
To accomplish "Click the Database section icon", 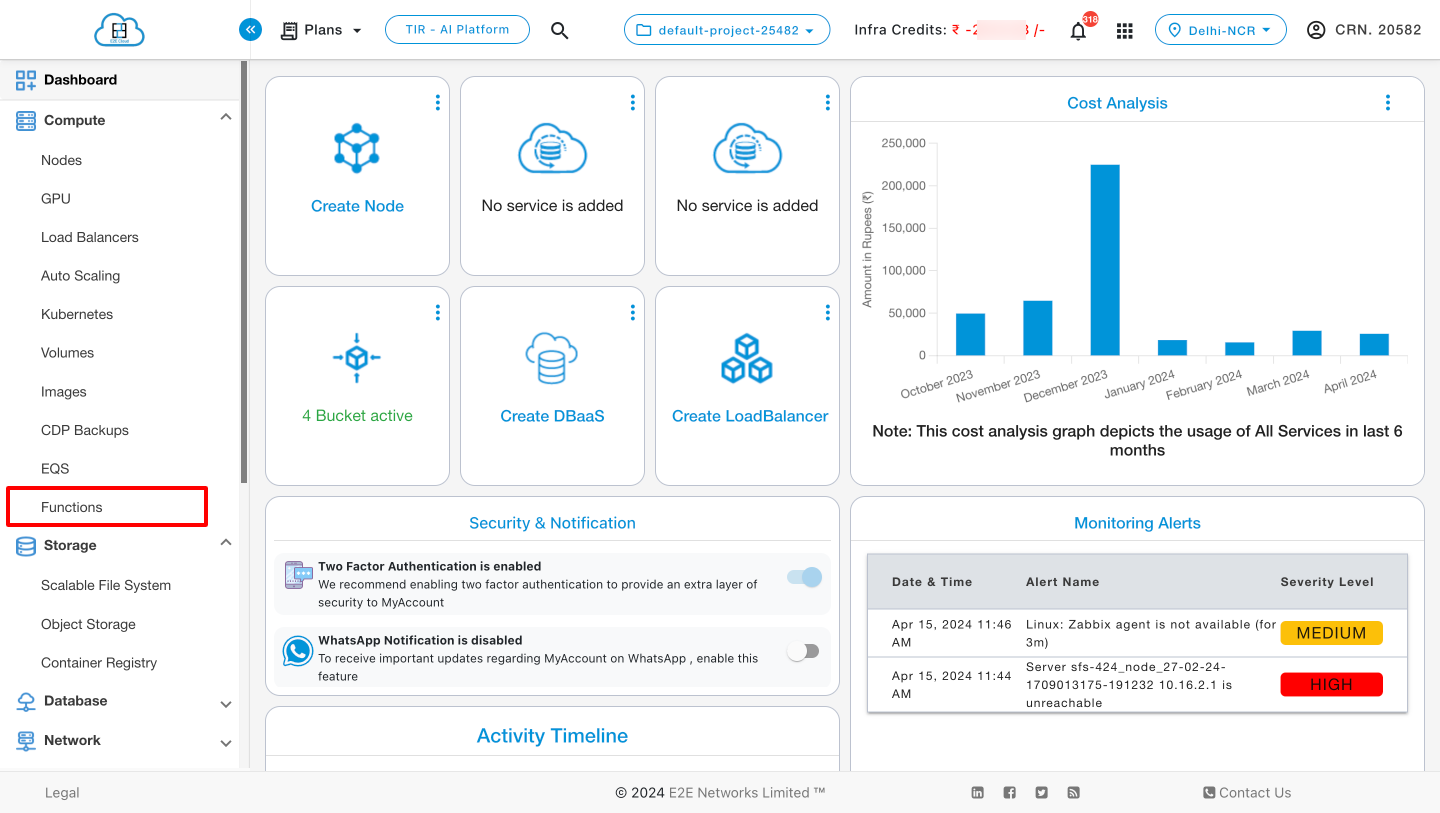I will [x=26, y=702].
